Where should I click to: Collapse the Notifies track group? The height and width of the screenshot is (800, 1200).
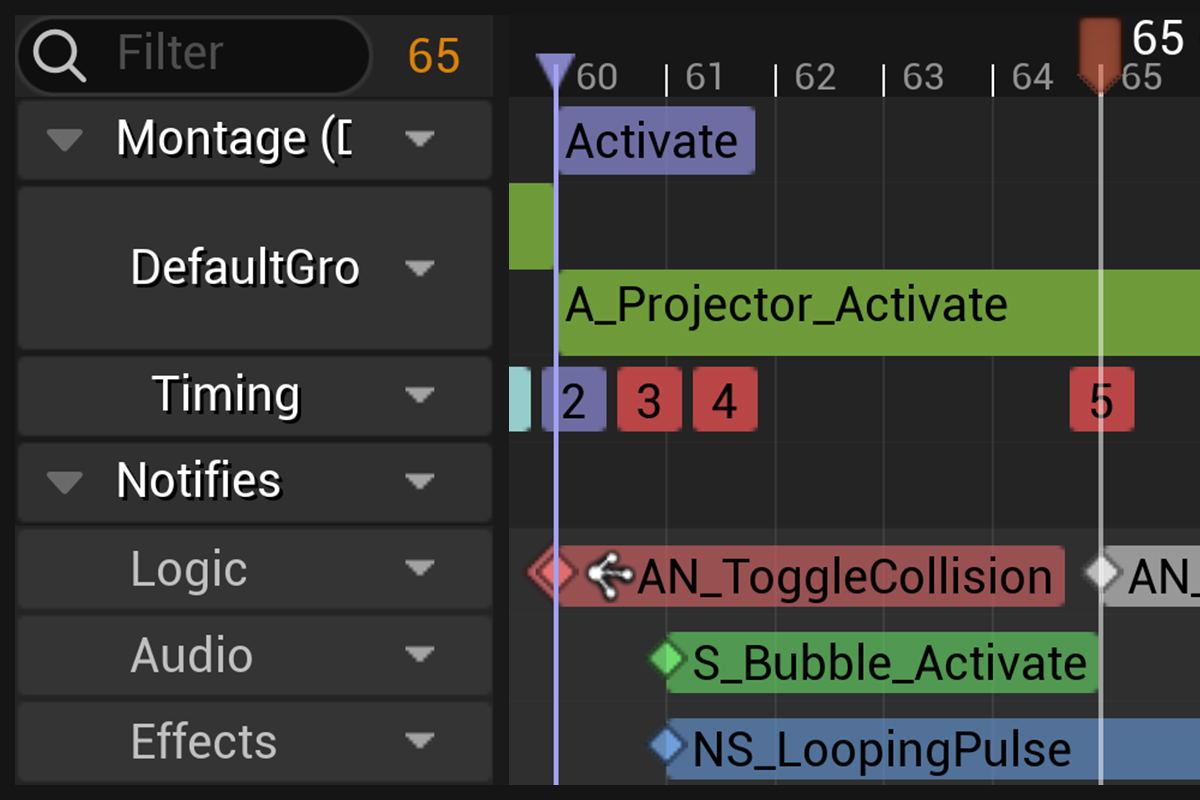point(65,482)
